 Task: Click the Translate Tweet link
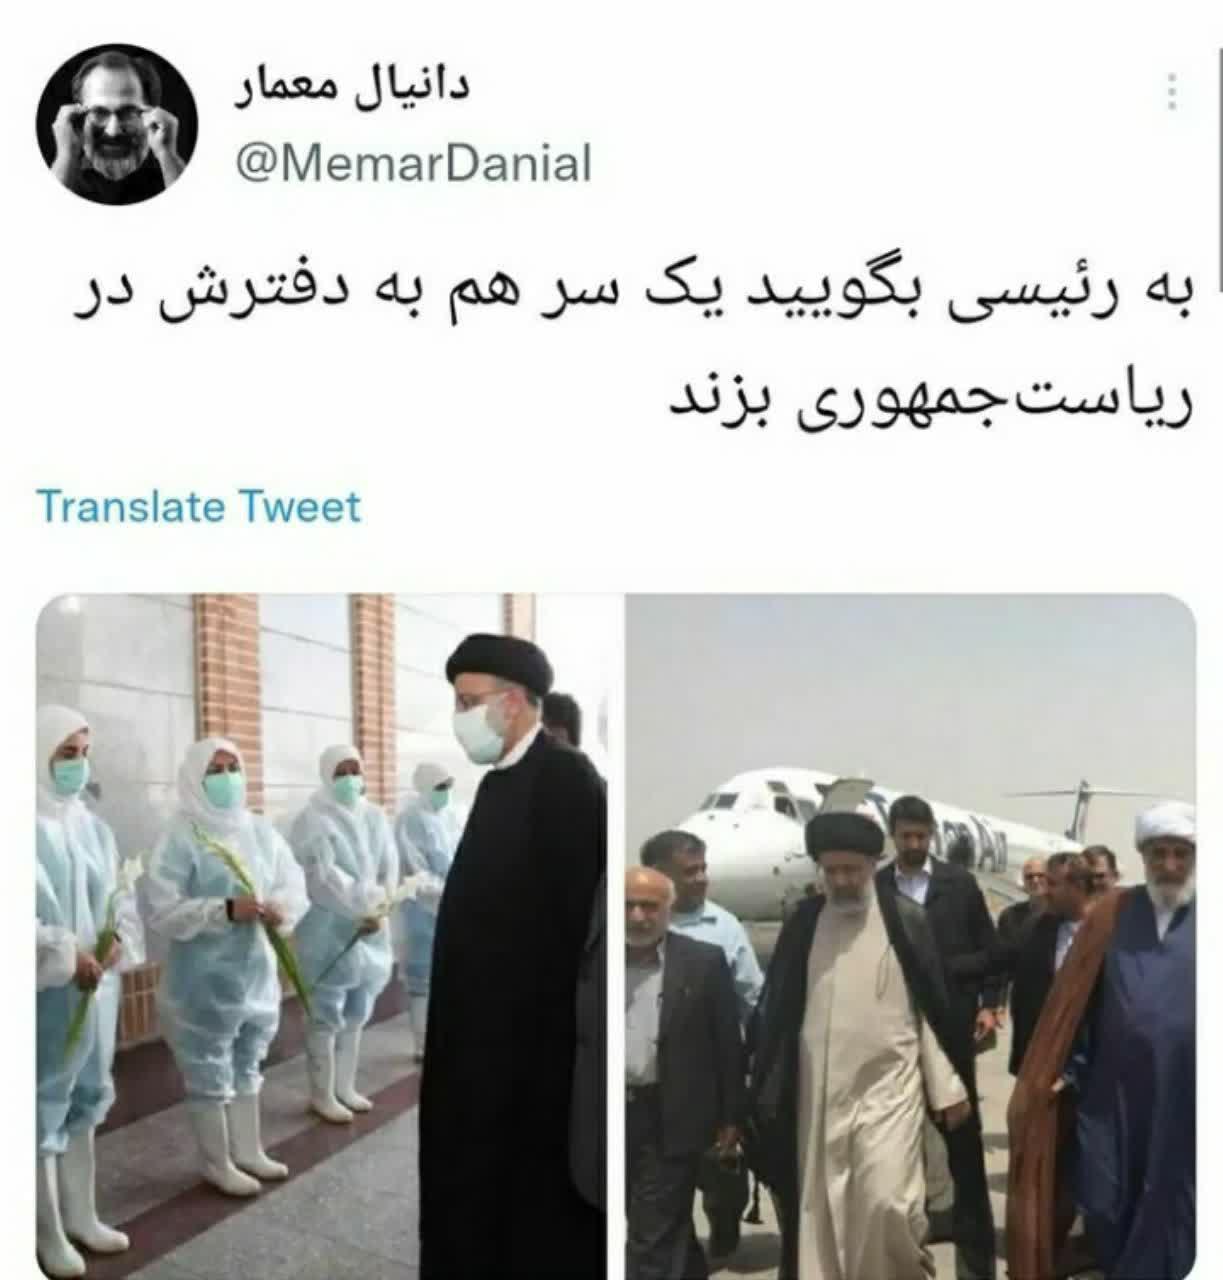click(198, 507)
